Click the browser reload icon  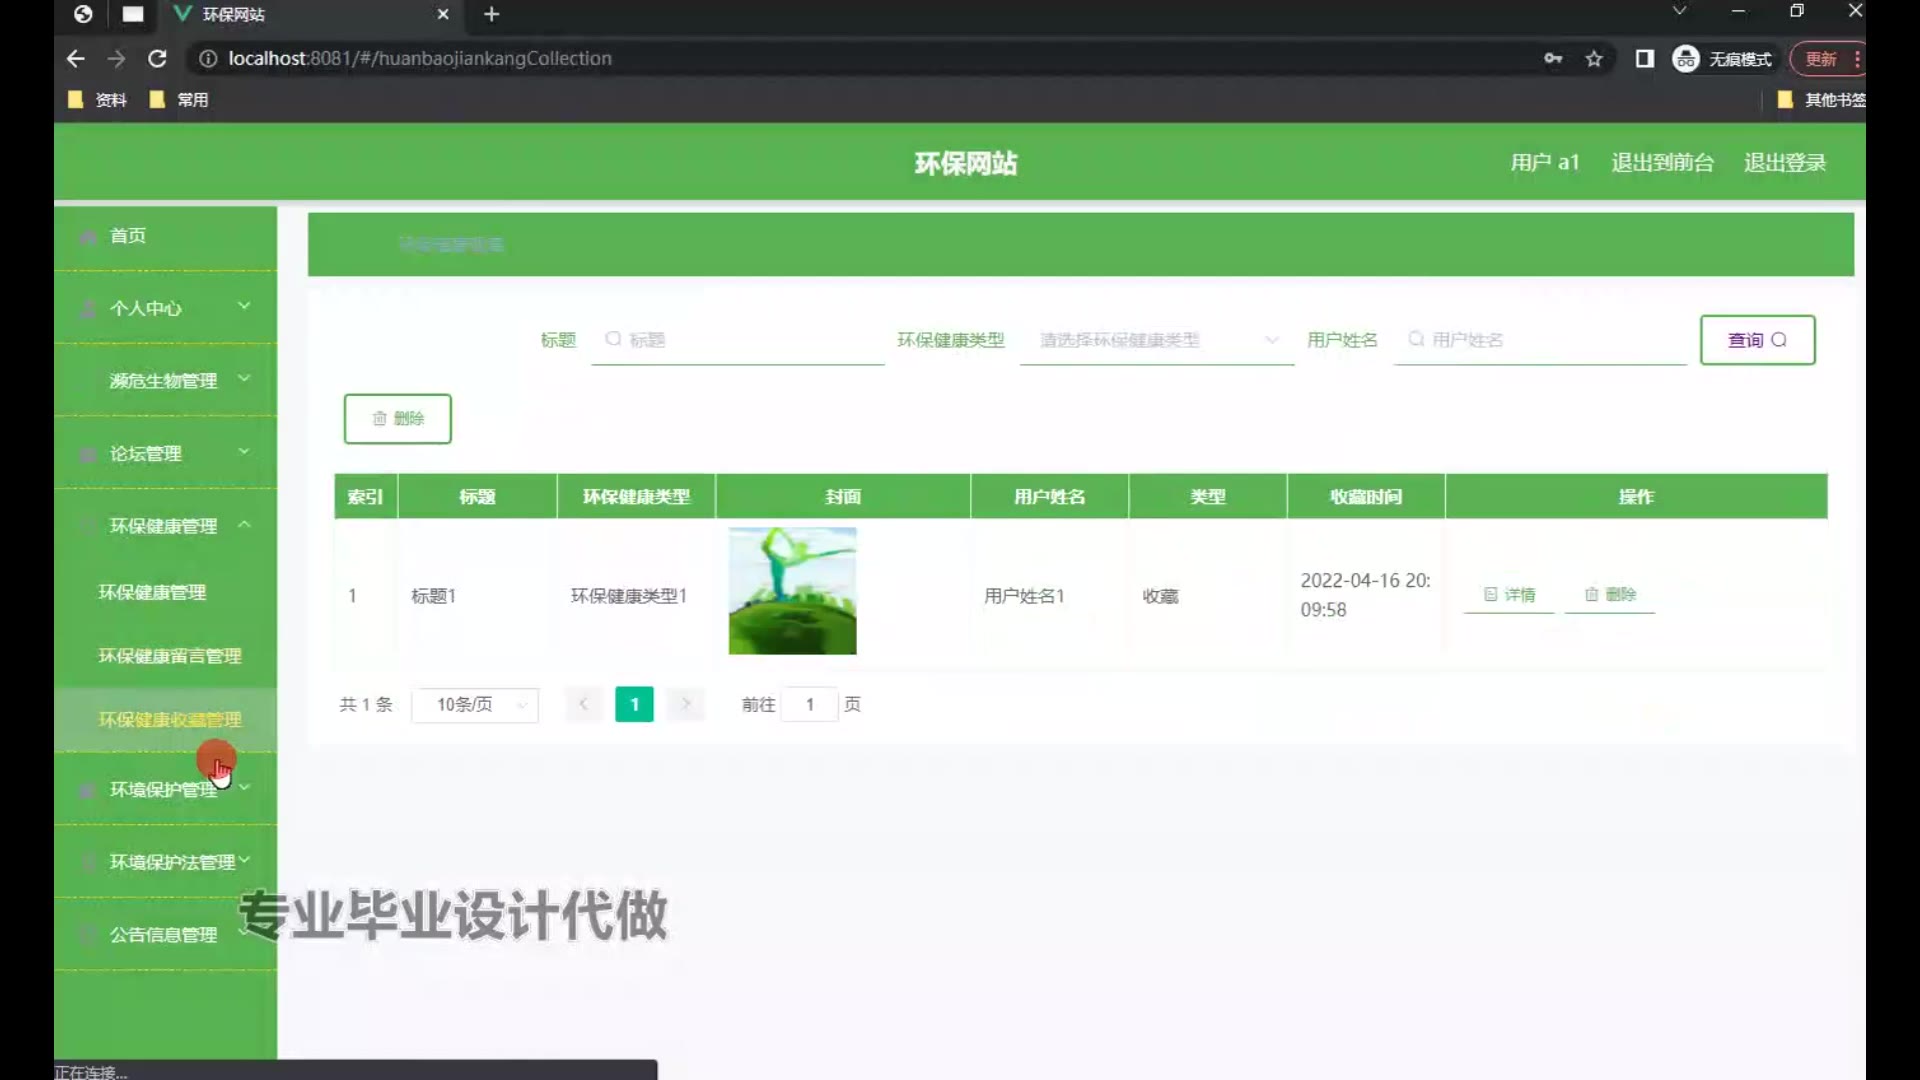(x=157, y=59)
